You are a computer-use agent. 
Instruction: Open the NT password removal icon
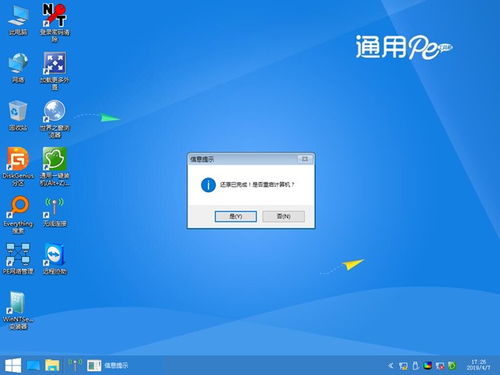tap(55, 23)
